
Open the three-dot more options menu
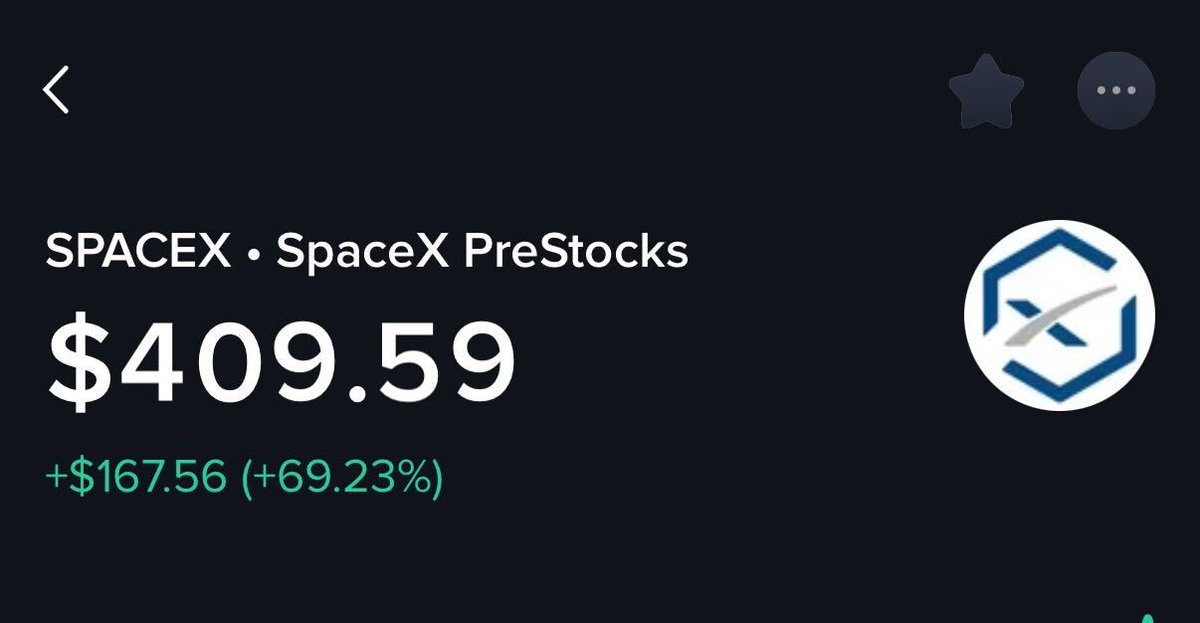click(x=1116, y=91)
